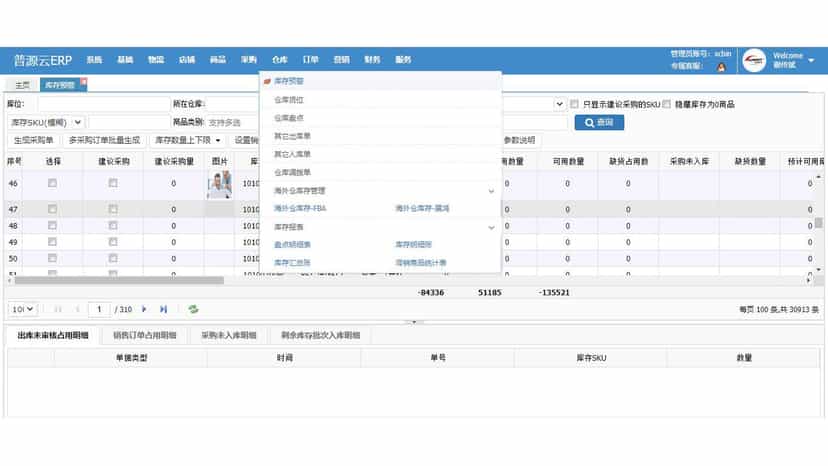828x466 pixels.
Task: Select 其它出库单 in the dropdown menu
Action: [x=292, y=136]
